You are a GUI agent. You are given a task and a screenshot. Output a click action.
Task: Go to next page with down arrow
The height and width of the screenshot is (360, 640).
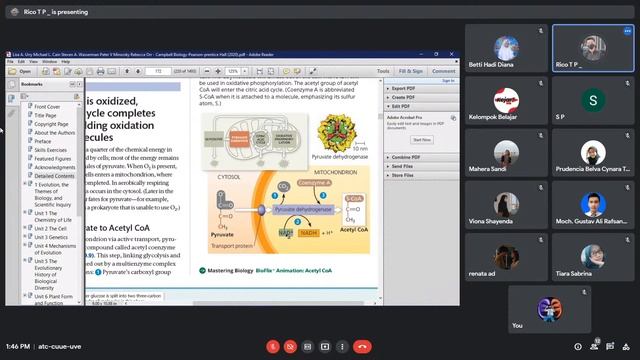[138, 71]
